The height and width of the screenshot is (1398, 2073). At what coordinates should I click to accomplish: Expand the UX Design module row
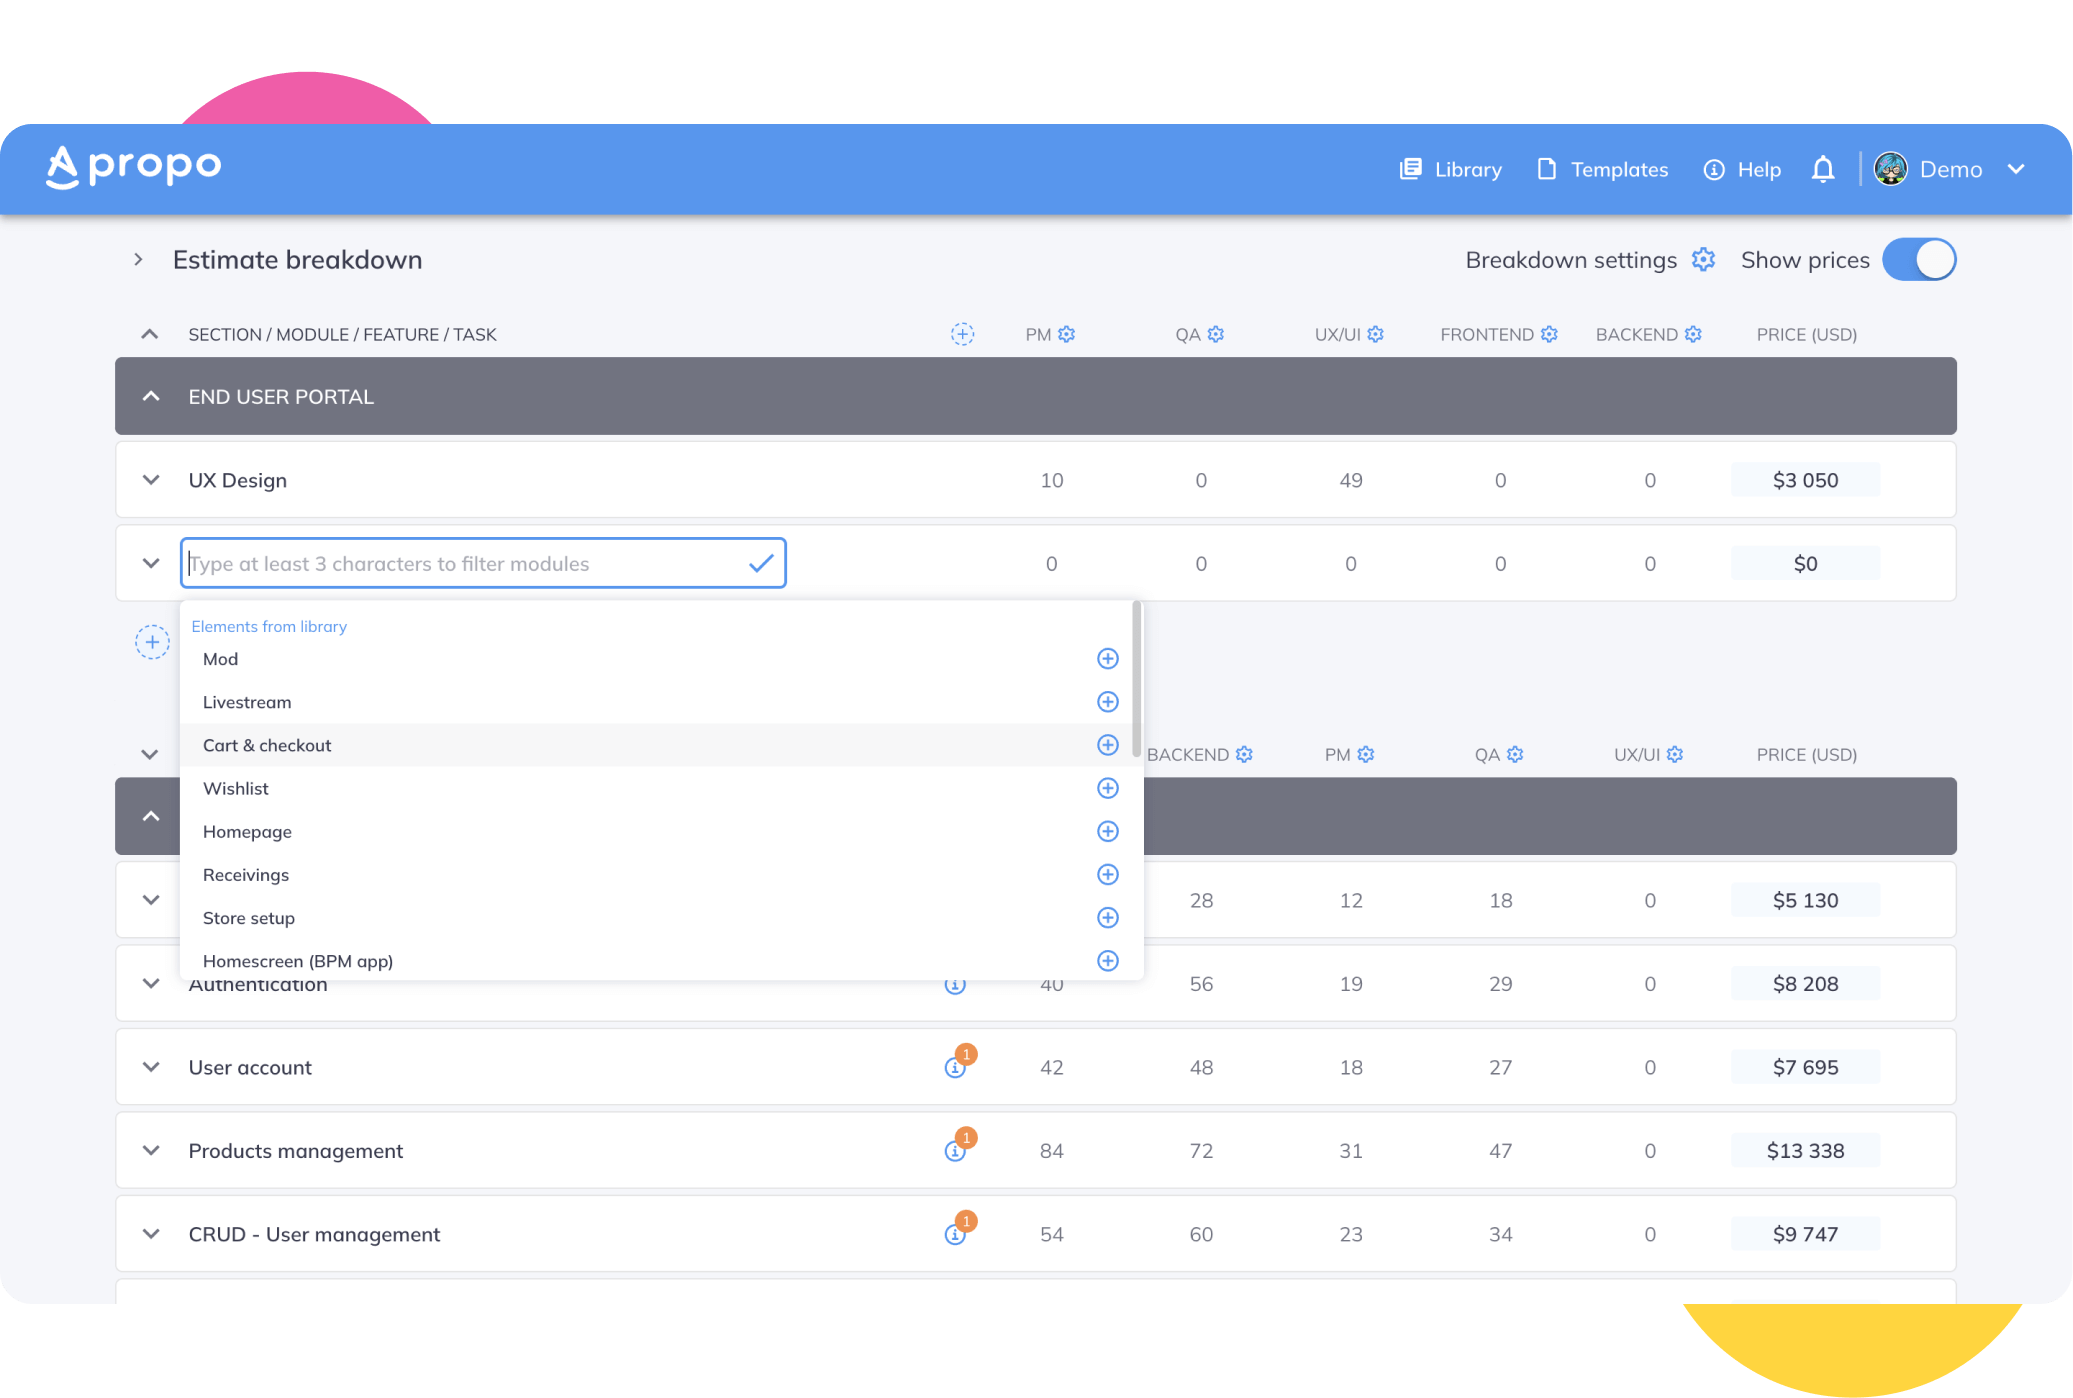[151, 480]
